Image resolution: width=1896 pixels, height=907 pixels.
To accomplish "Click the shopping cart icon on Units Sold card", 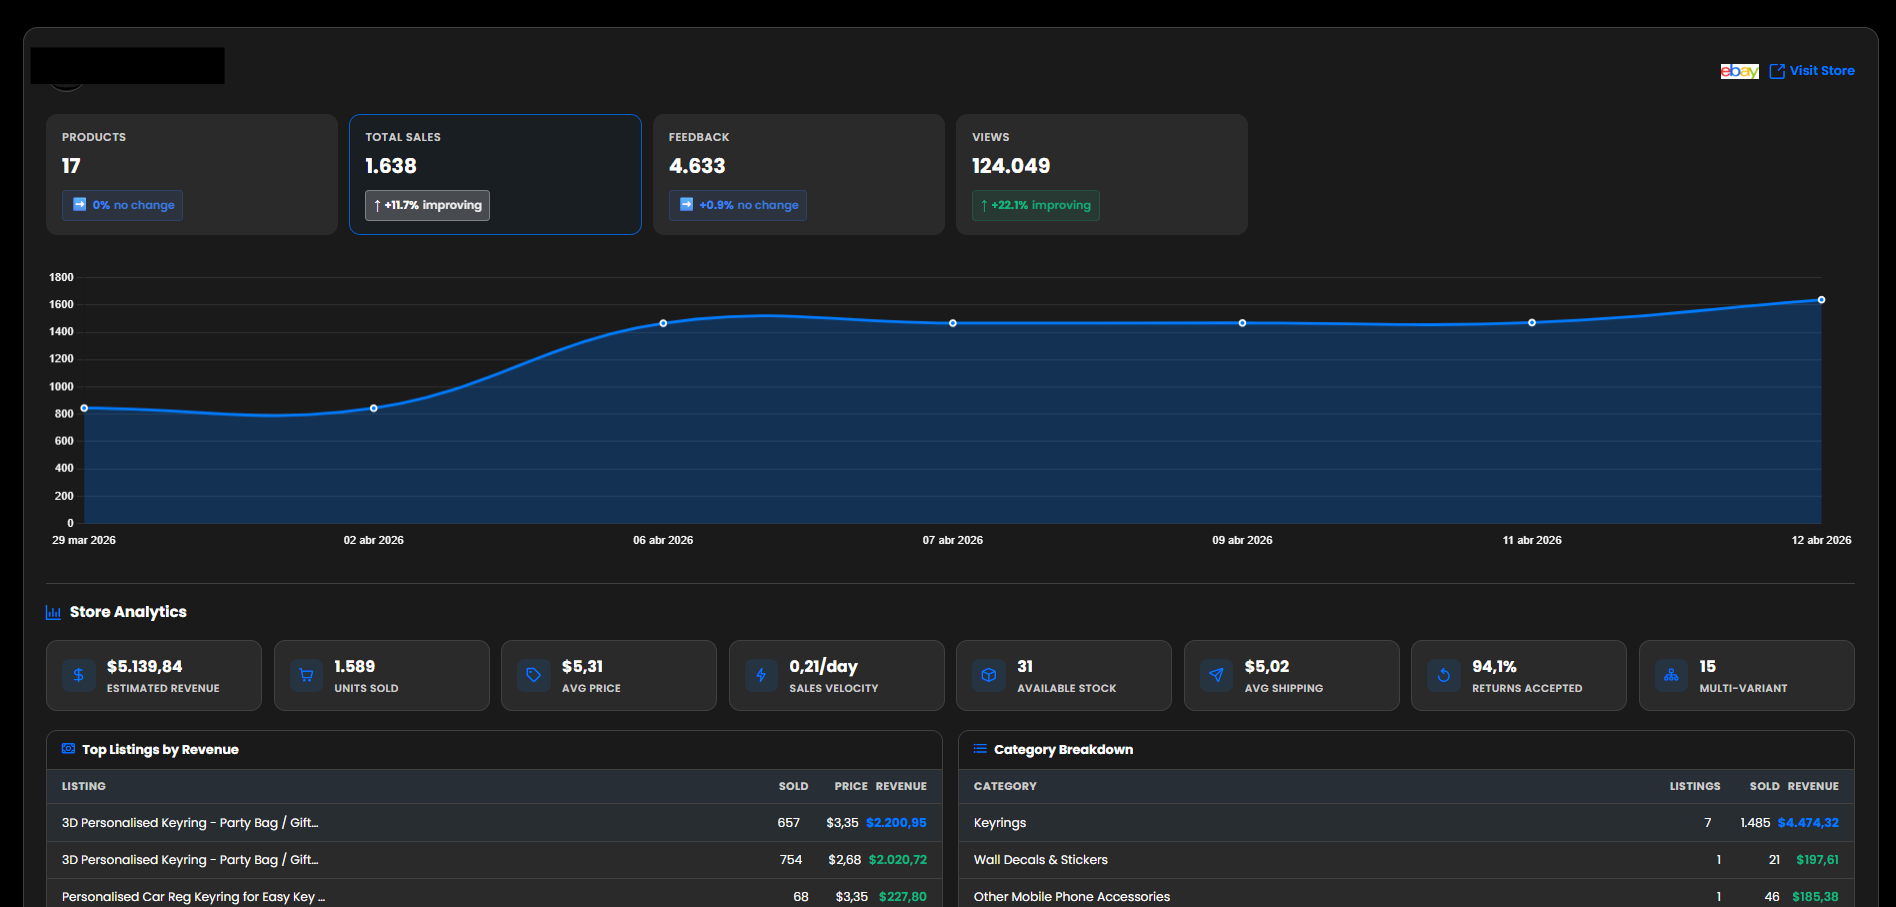I will pos(306,675).
